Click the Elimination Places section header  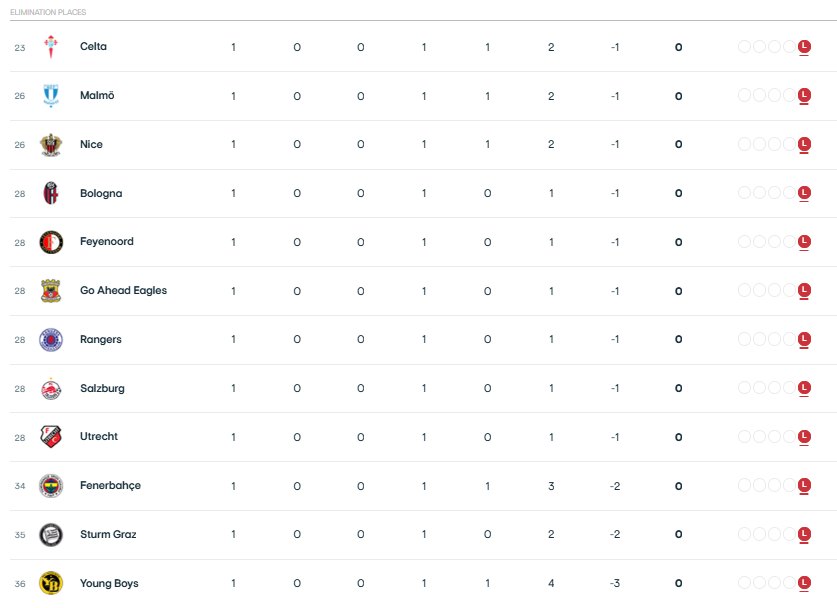[48, 12]
